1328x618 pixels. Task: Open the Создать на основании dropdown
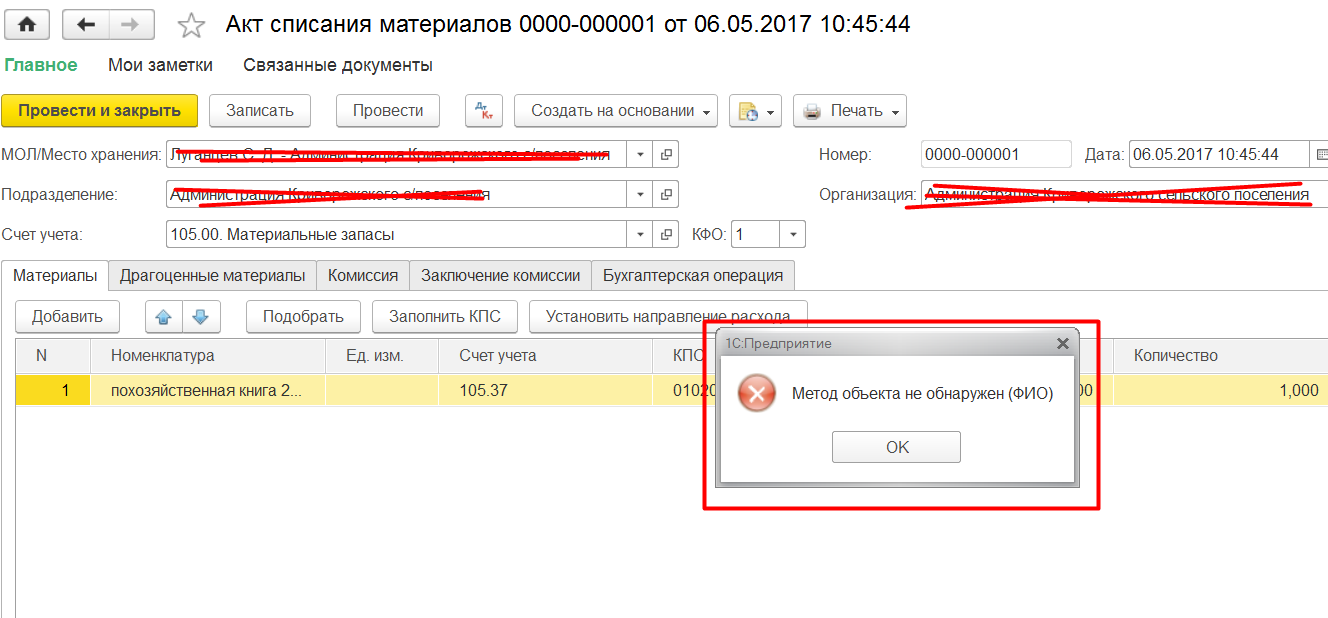(616, 111)
